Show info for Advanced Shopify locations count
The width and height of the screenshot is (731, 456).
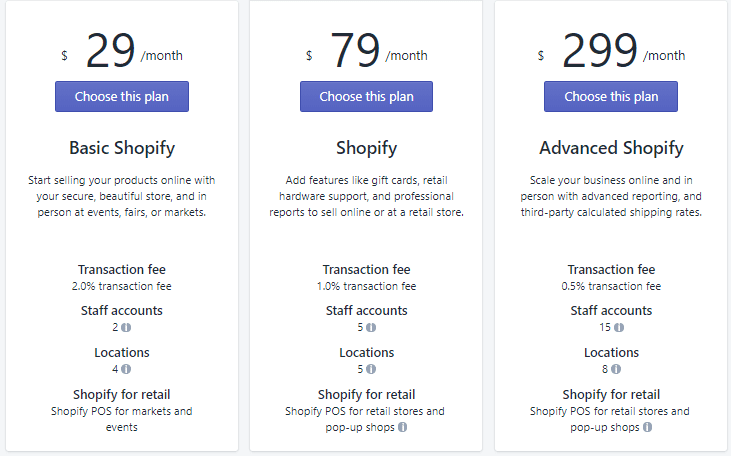click(617, 369)
